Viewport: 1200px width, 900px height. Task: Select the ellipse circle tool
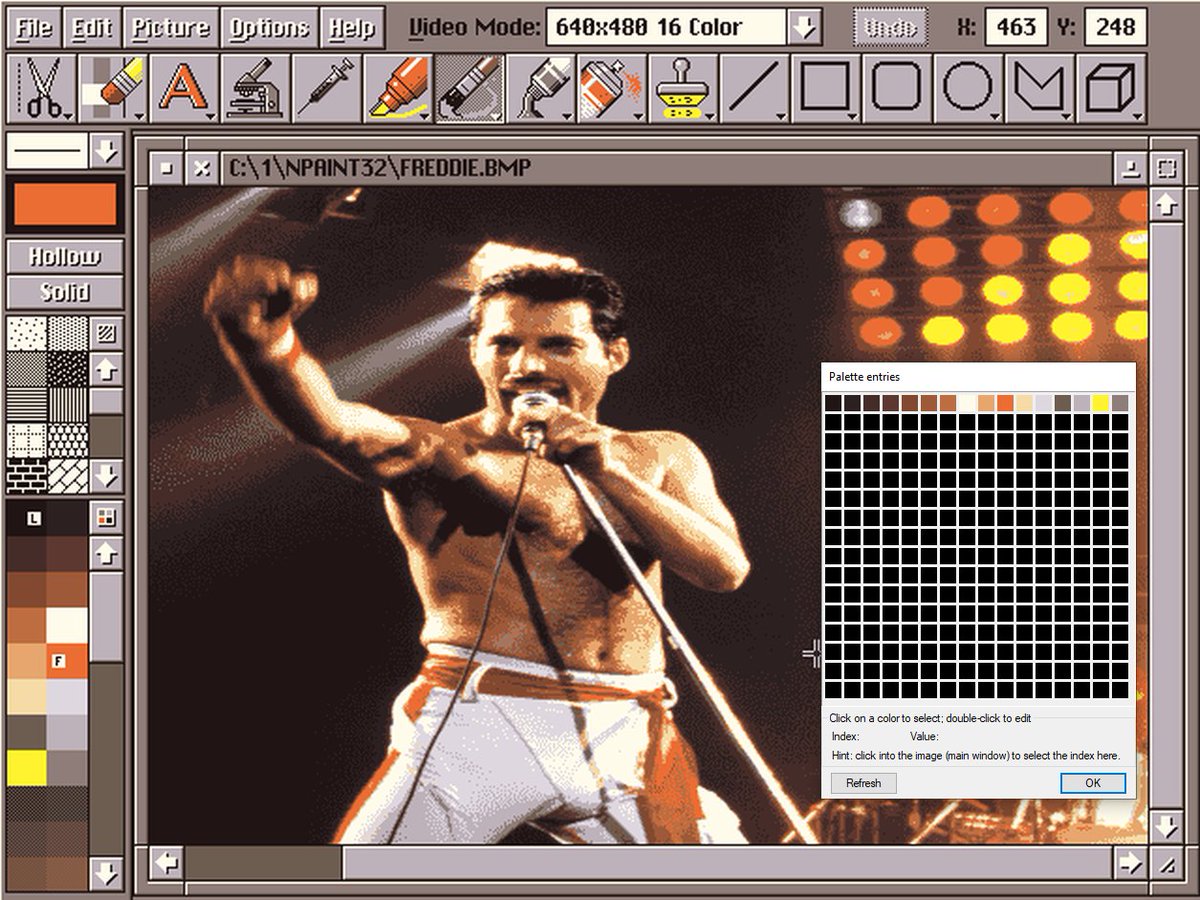[x=967, y=88]
